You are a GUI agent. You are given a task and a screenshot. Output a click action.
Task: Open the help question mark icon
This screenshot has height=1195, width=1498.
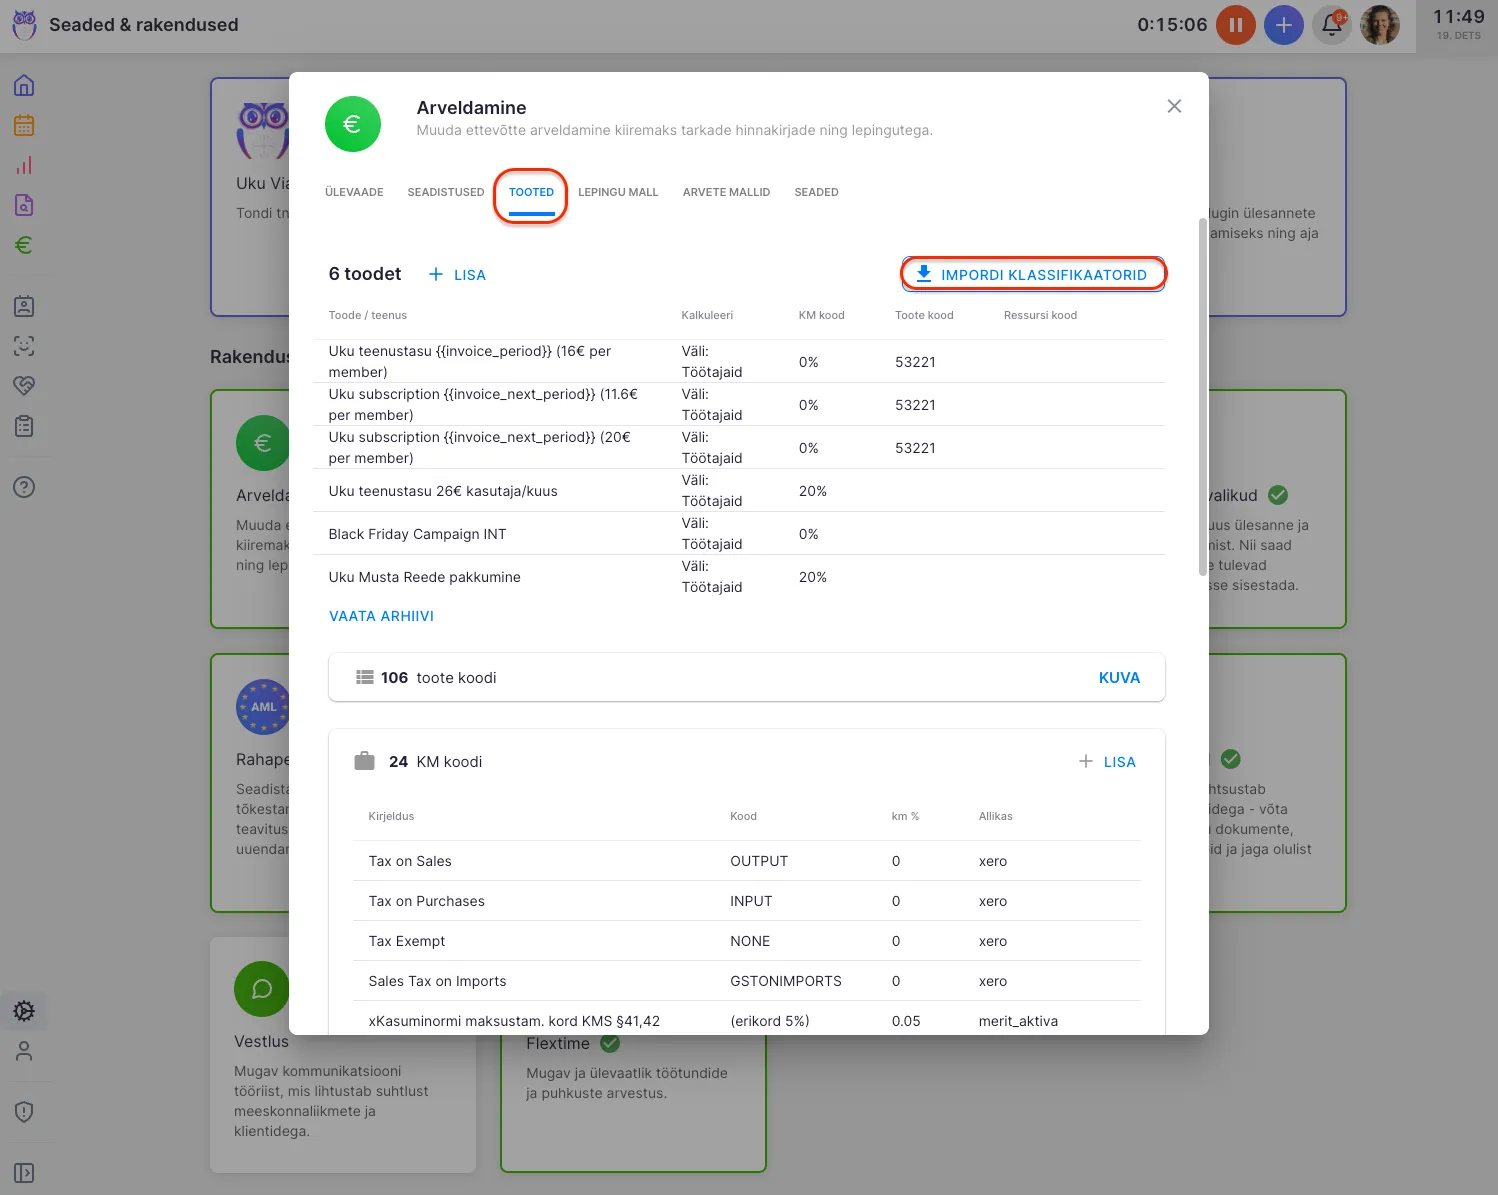(24, 487)
